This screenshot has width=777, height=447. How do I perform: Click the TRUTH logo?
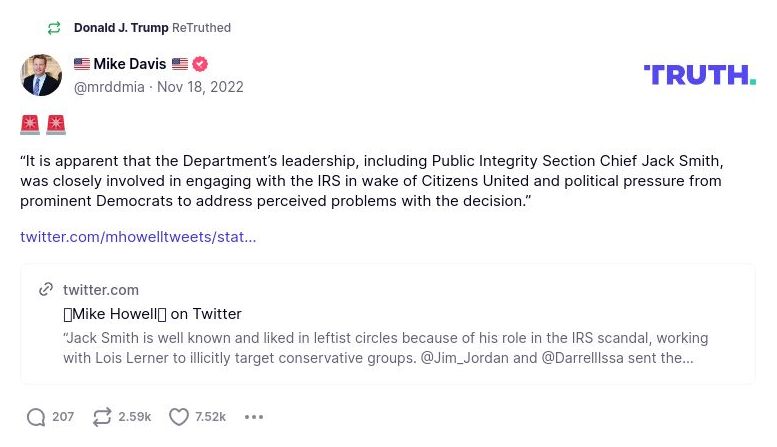click(x=699, y=74)
